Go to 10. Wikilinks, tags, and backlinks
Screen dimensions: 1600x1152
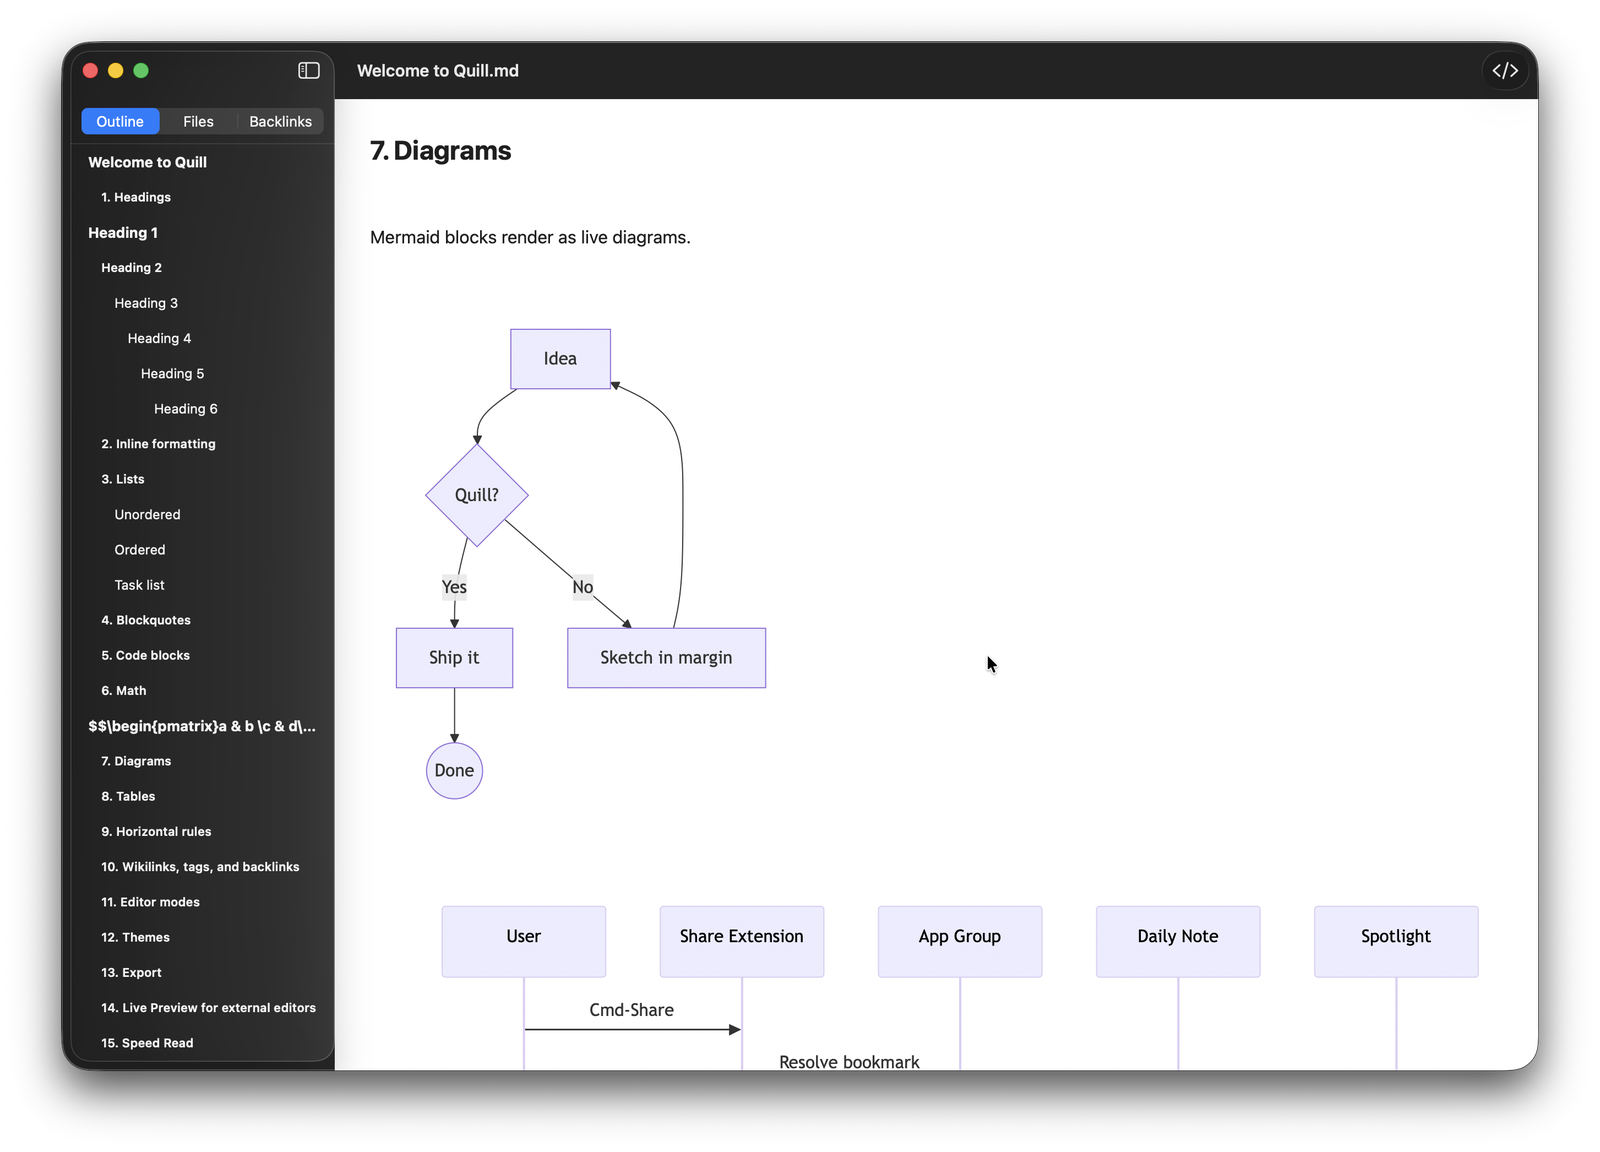tap(200, 867)
